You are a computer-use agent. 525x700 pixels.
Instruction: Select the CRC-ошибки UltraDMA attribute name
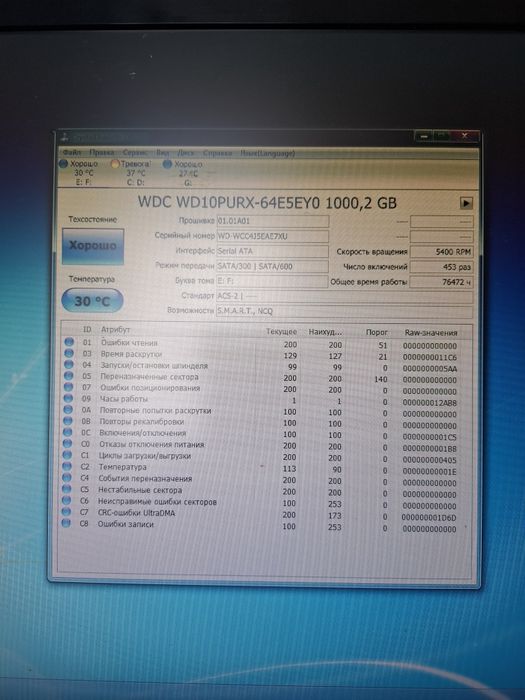click(136, 513)
